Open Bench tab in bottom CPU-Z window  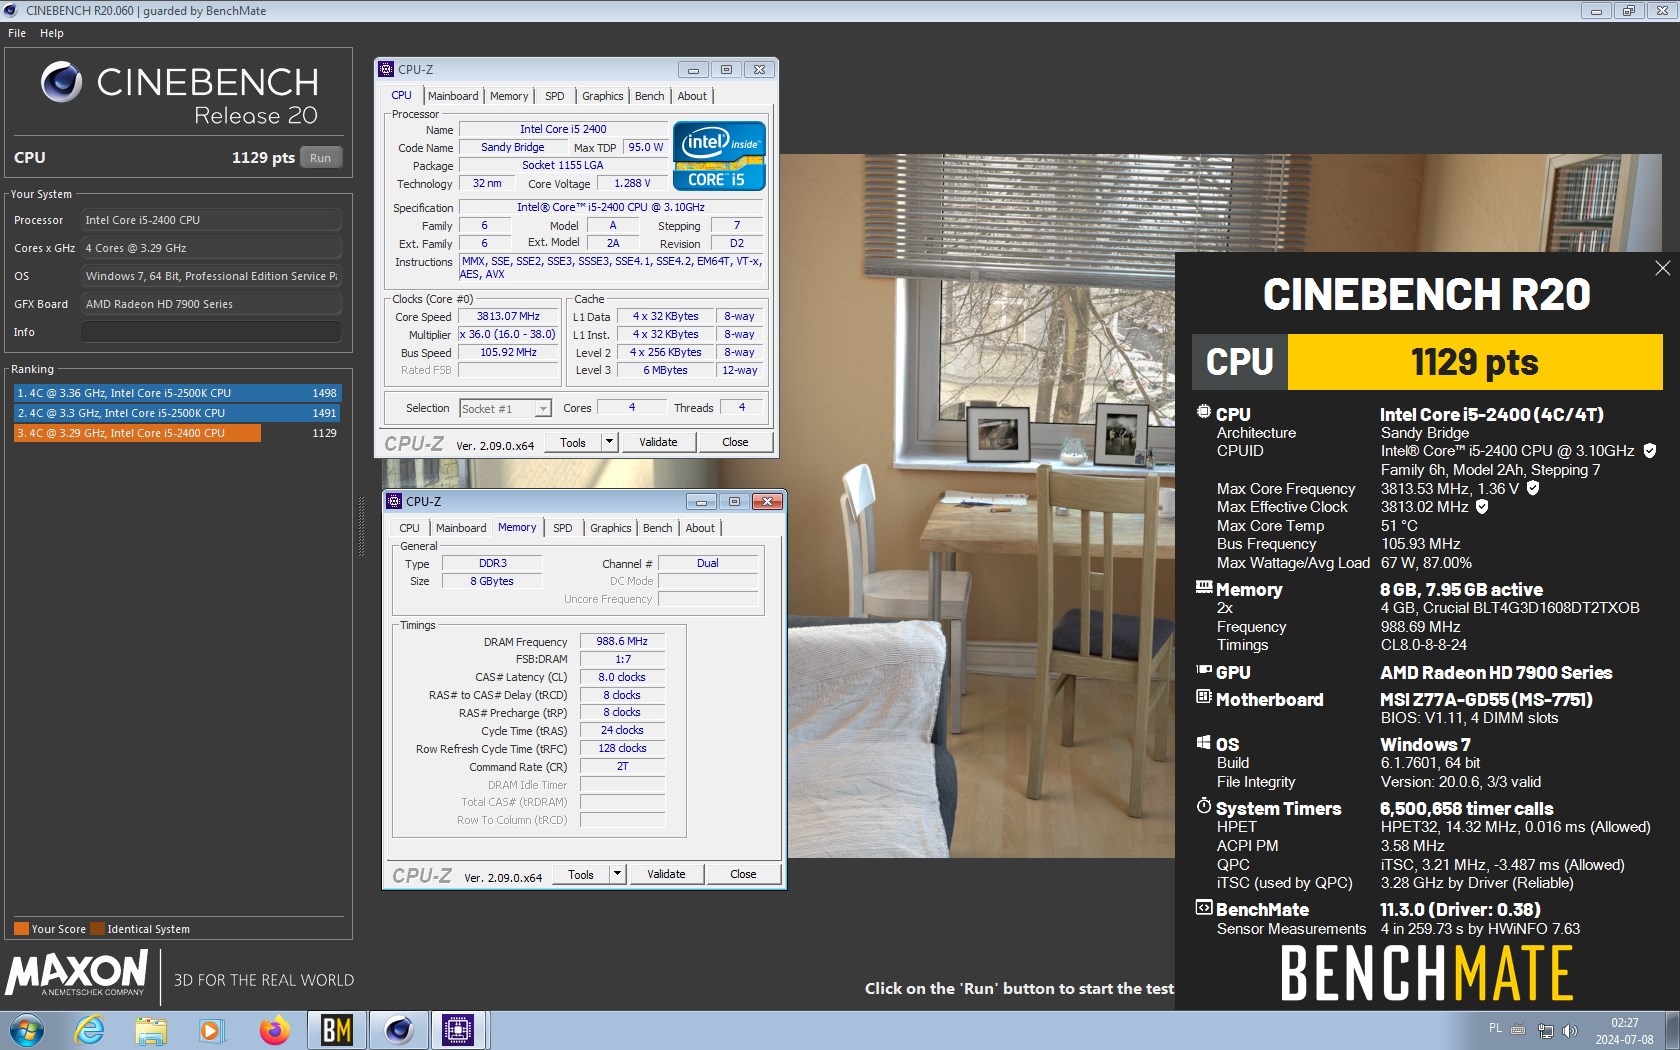pos(658,528)
